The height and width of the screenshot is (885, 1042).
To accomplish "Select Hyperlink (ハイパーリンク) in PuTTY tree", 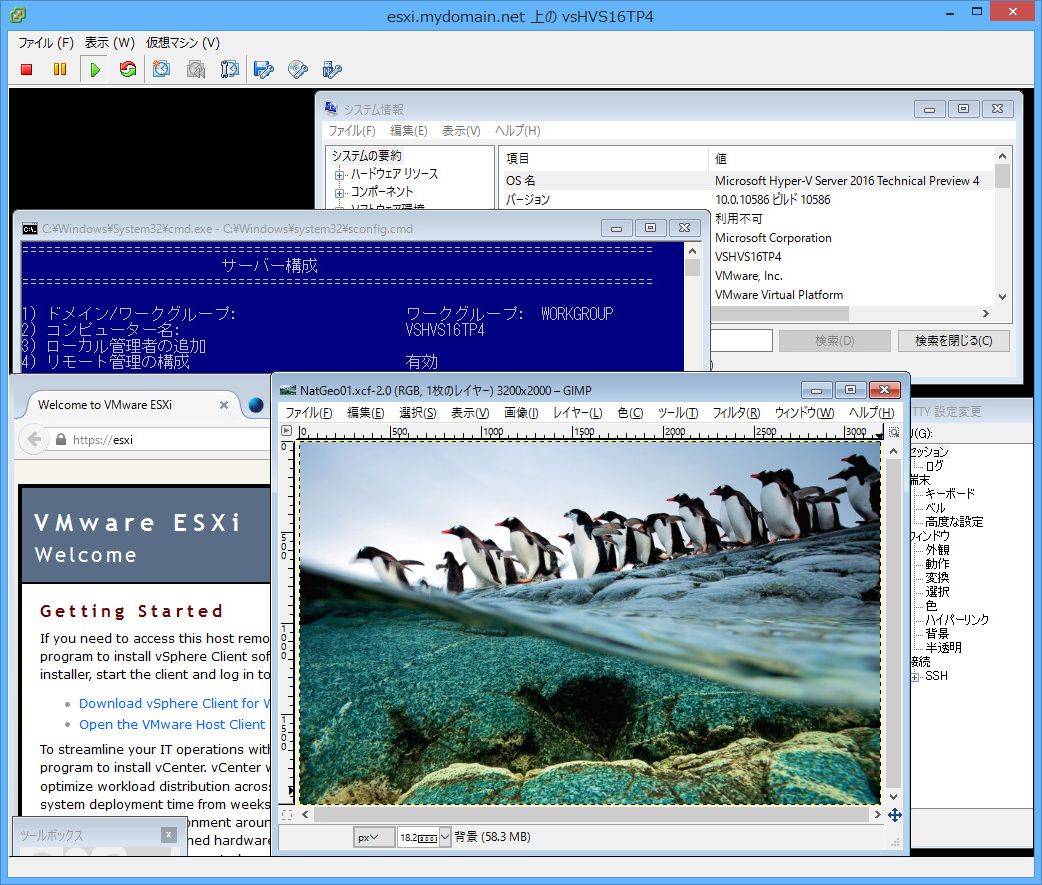I will pyautogui.click(x=957, y=620).
